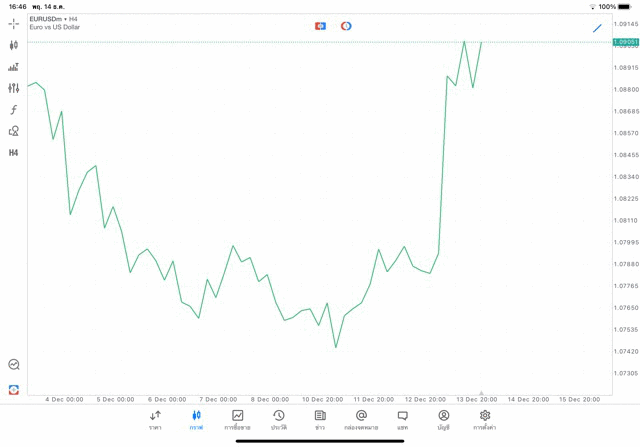The height and width of the screenshot is (447, 640).
Task: Open the ข่าว news tab
Action: point(320,420)
